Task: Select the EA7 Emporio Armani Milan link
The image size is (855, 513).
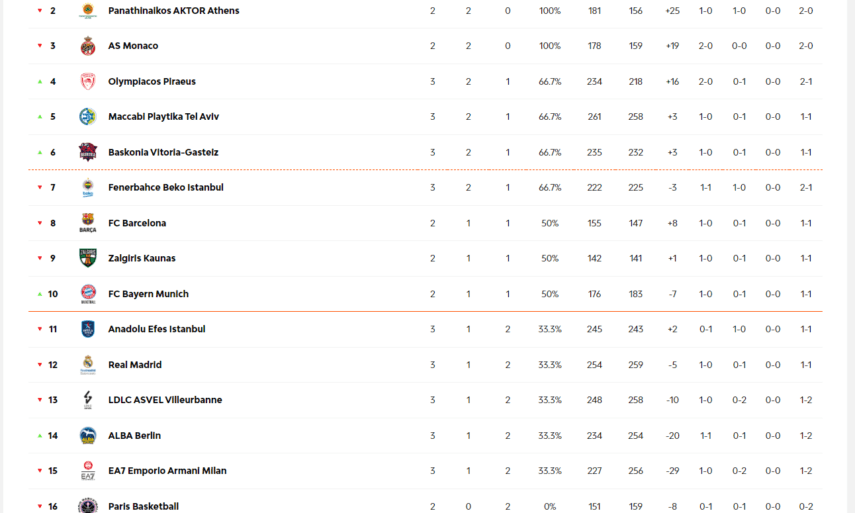Action: click(167, 471)
